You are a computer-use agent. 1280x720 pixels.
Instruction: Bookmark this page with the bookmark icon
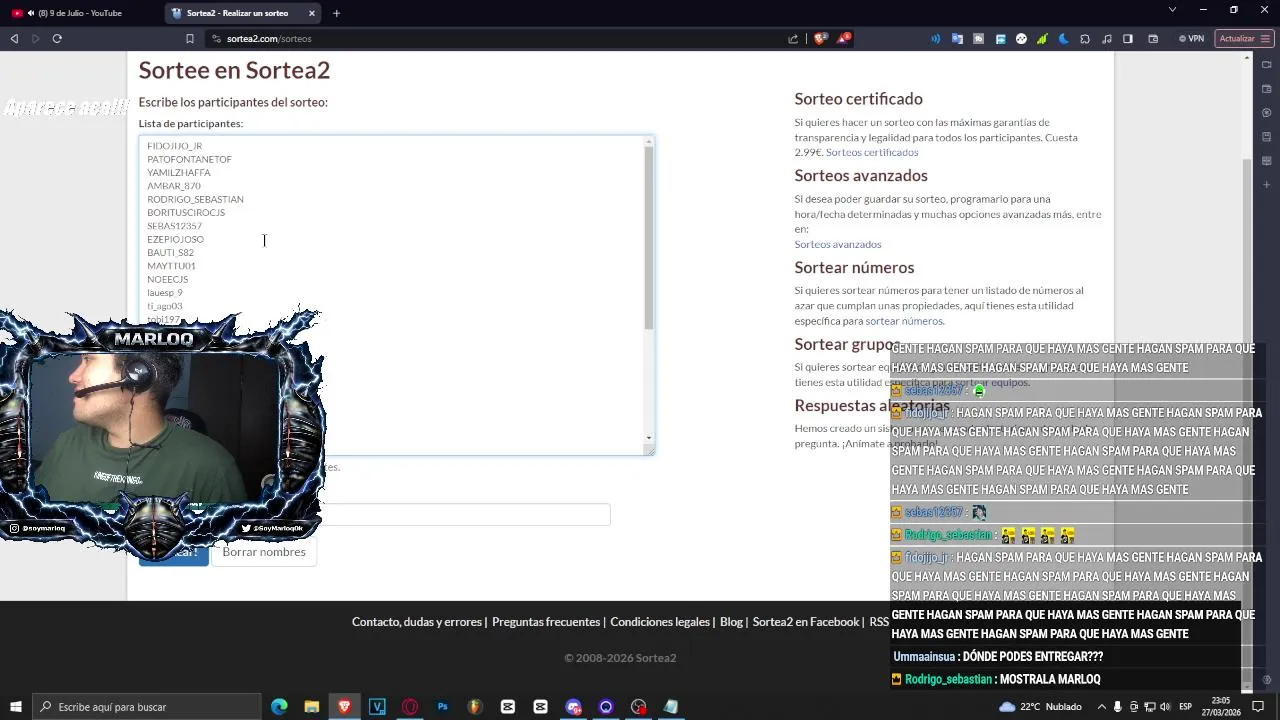tap(189, 38)
